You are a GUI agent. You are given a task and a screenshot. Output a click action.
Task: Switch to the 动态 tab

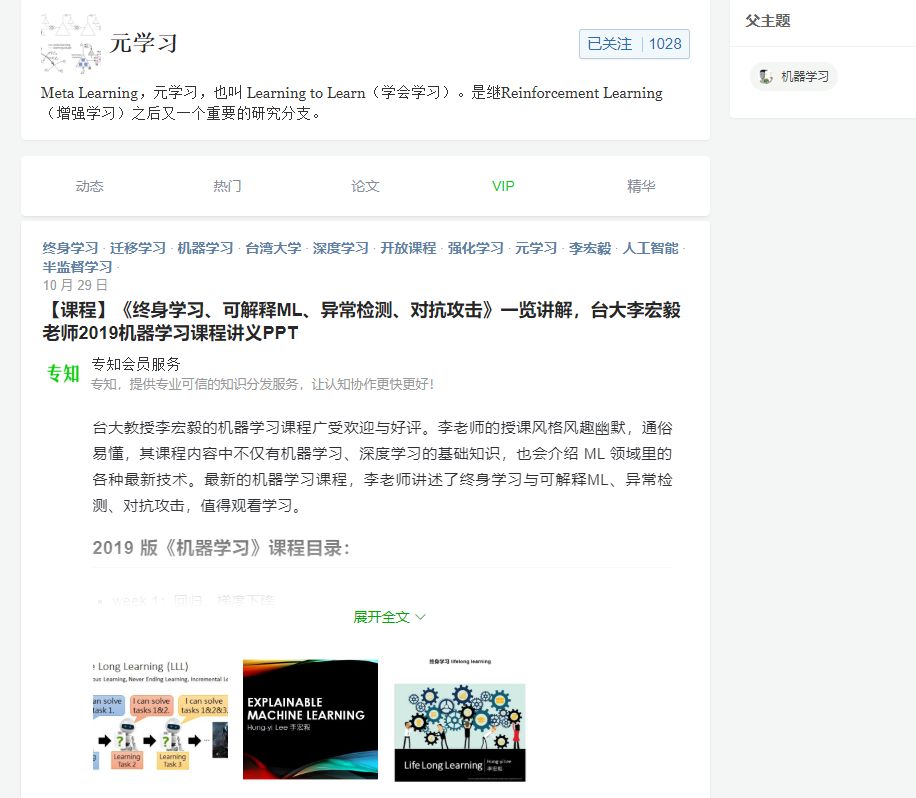click(x=89, y=186)
